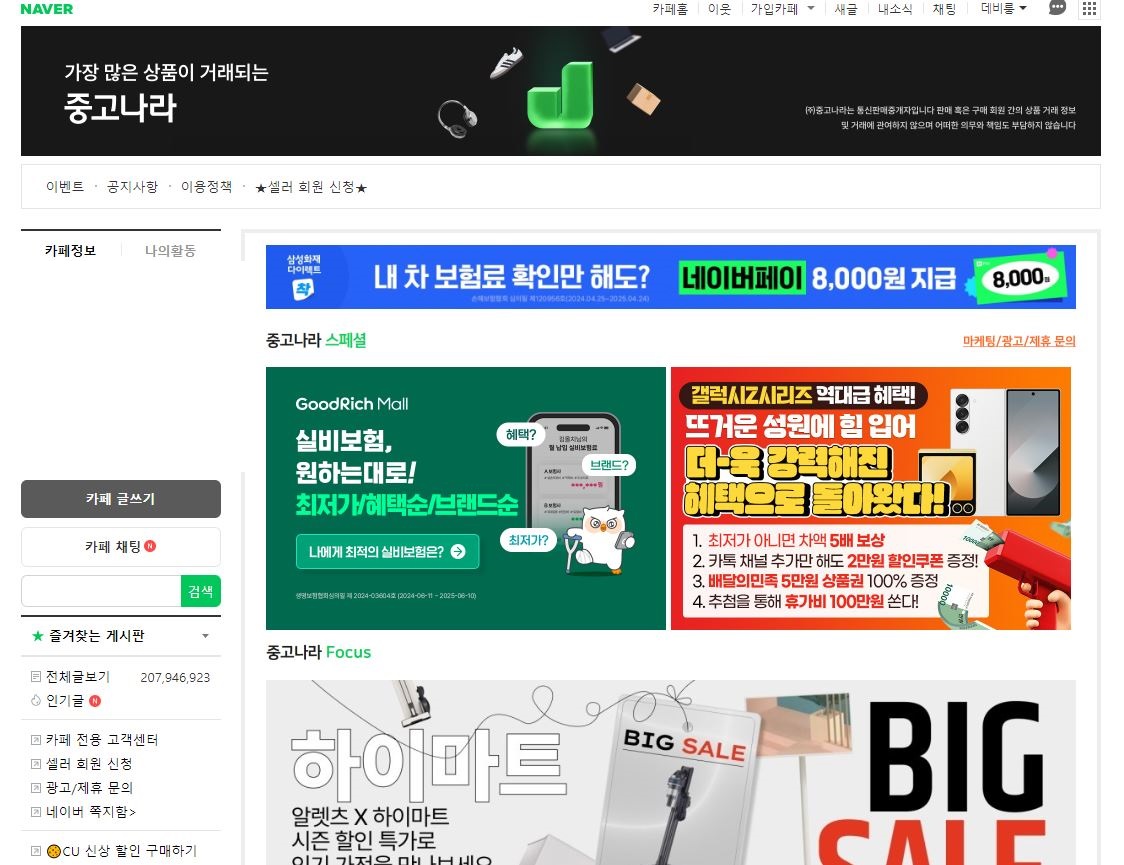Open the chat speech bubble icon

(x=1057, y=8)
